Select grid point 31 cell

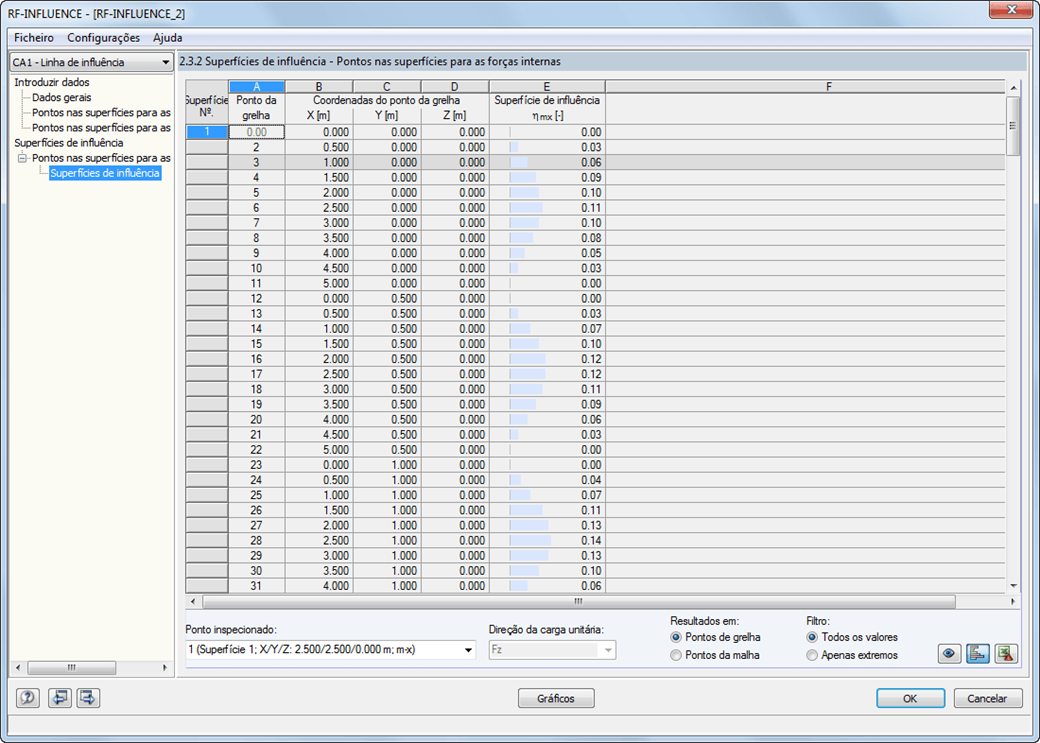tap(257, 586)
